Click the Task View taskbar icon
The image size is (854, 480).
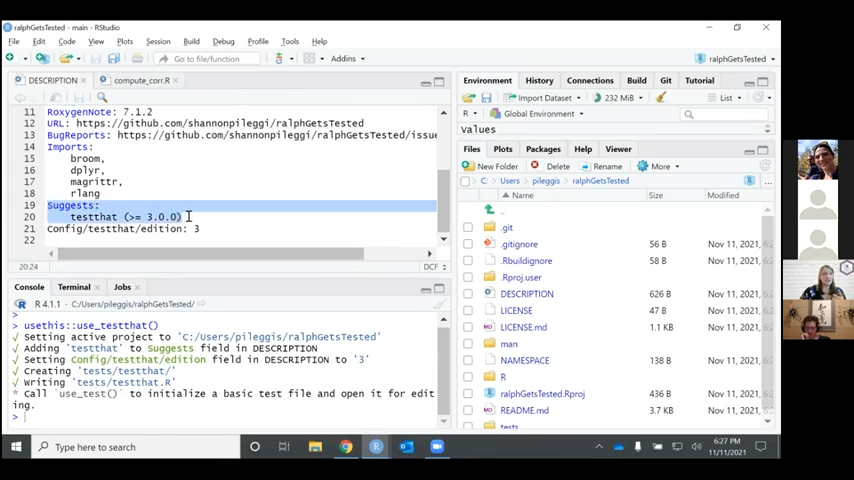284,447
